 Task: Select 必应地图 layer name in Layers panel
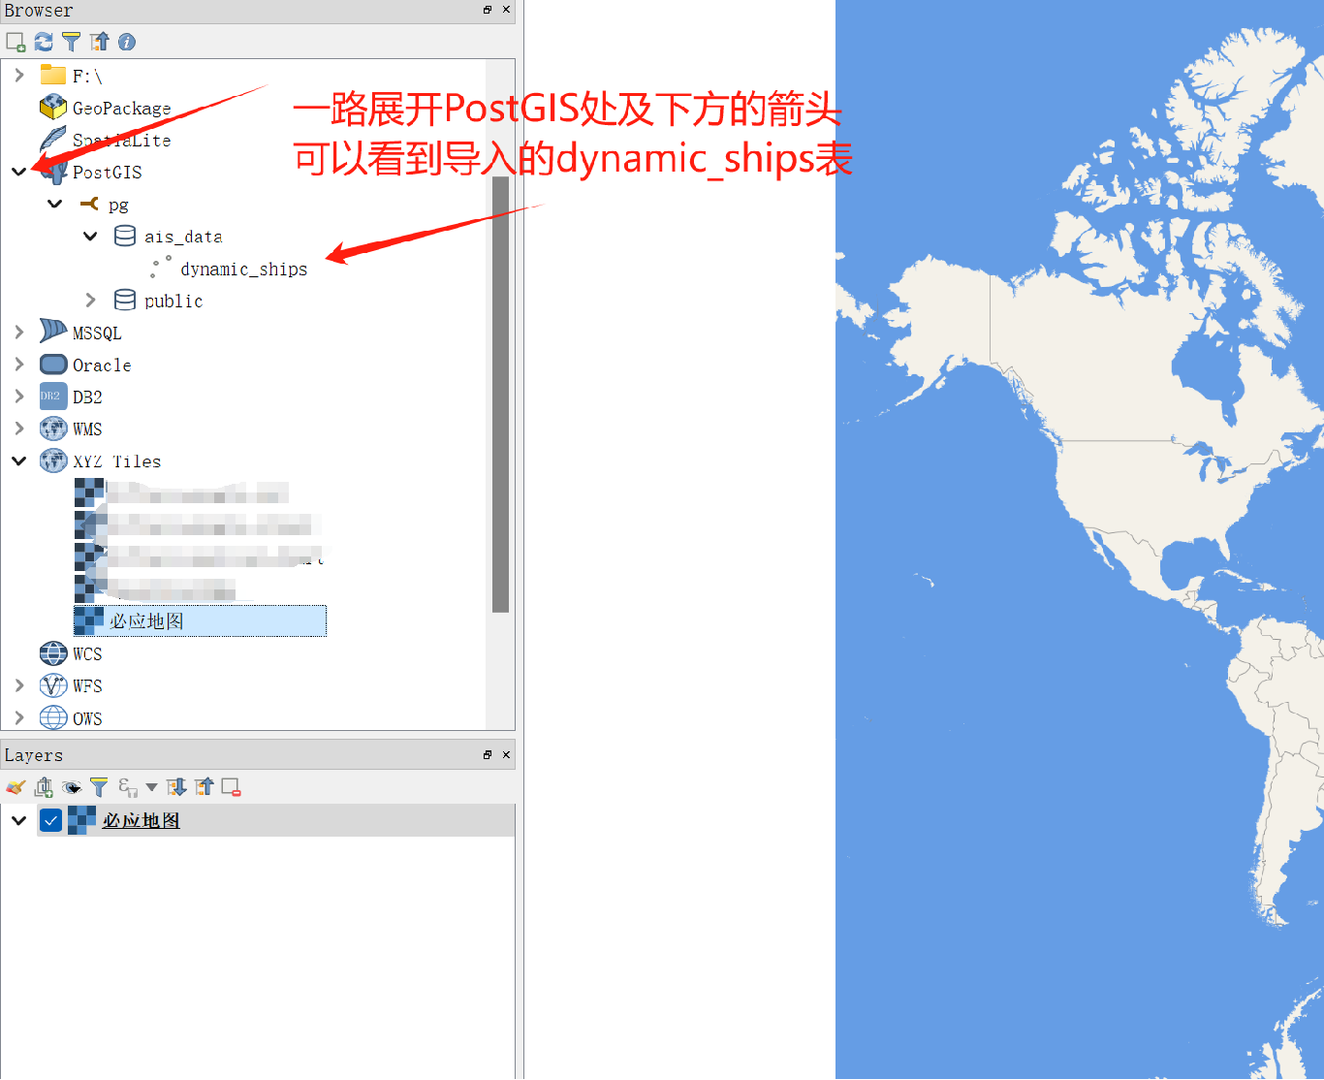point(141,821)
